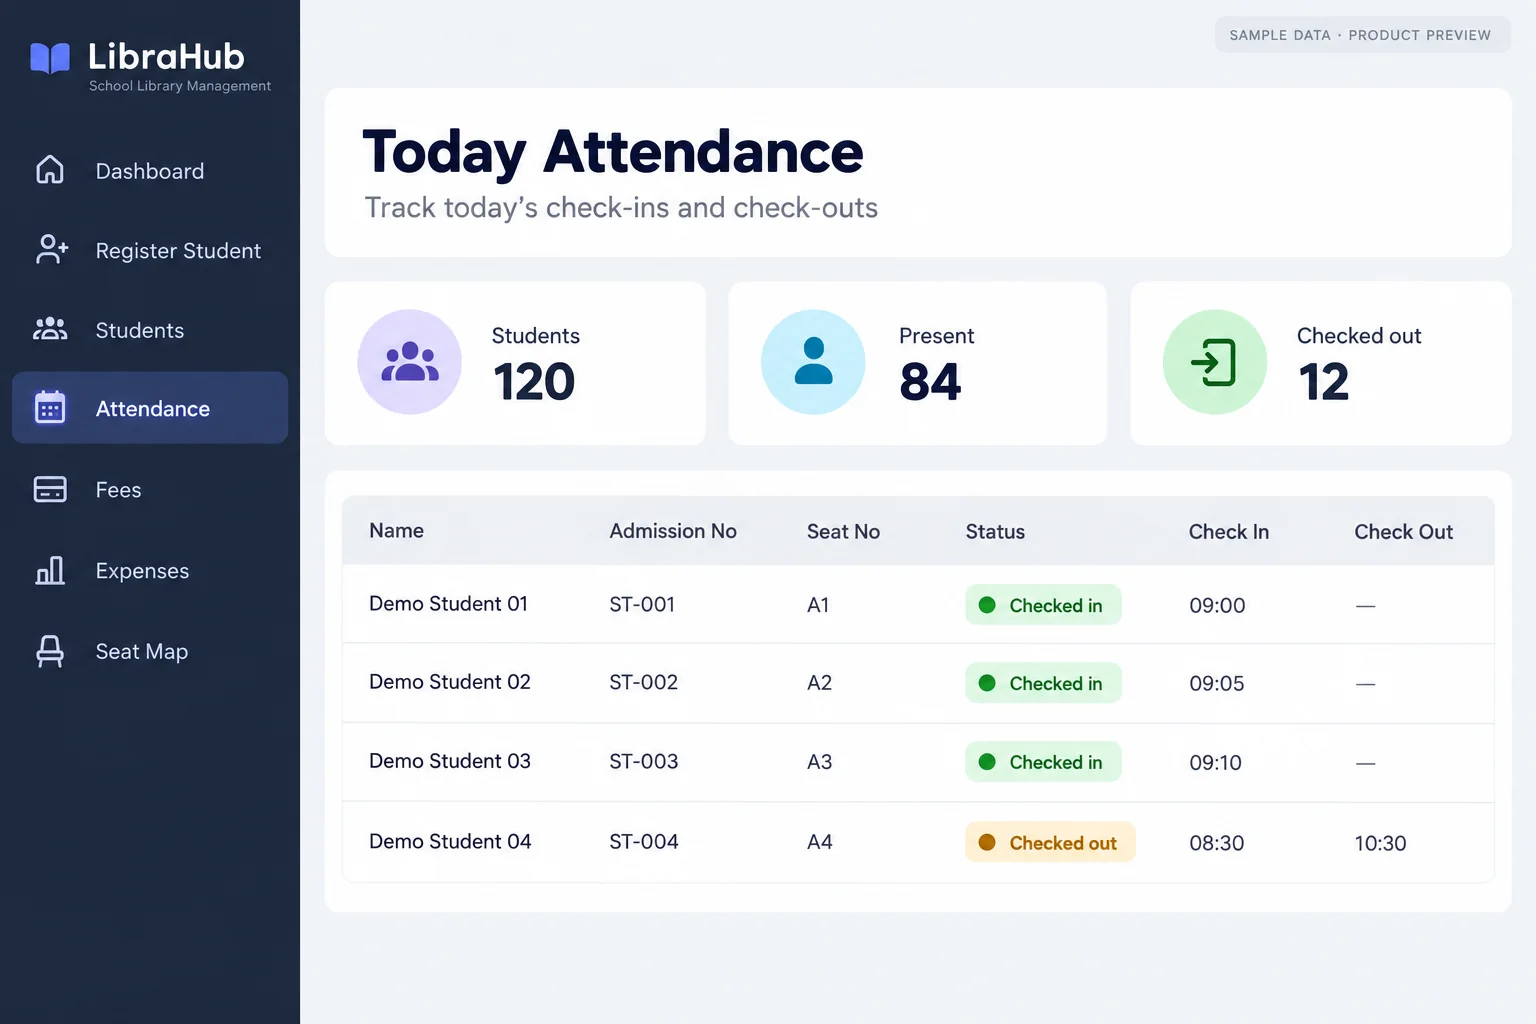Click the Sample Data Product Preview badge
The height and width of the screenshot is (1024, 1536).
click(1362, 35)
